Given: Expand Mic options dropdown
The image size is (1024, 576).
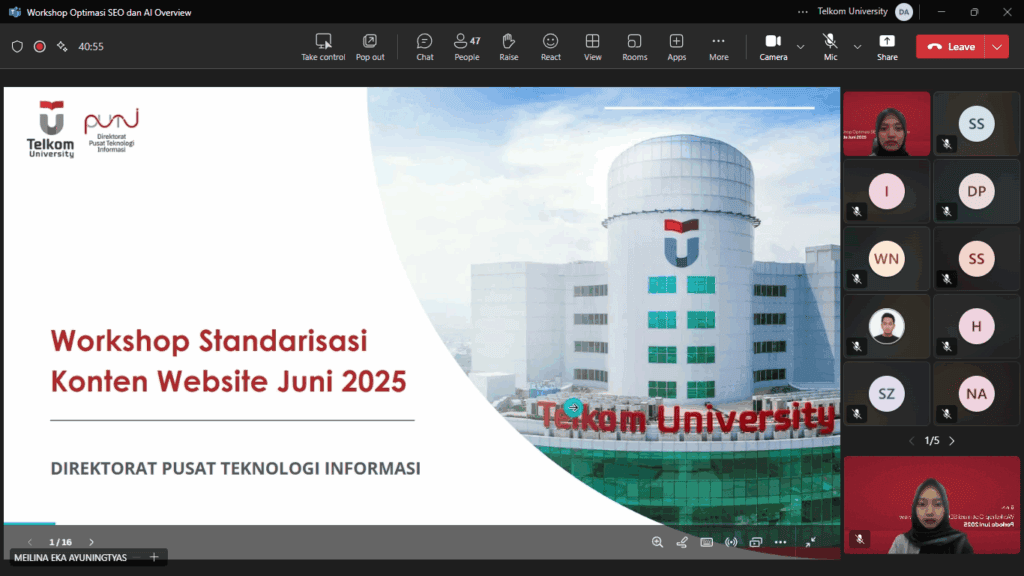Looking at the screenshot, I should (x=857, y=47).
